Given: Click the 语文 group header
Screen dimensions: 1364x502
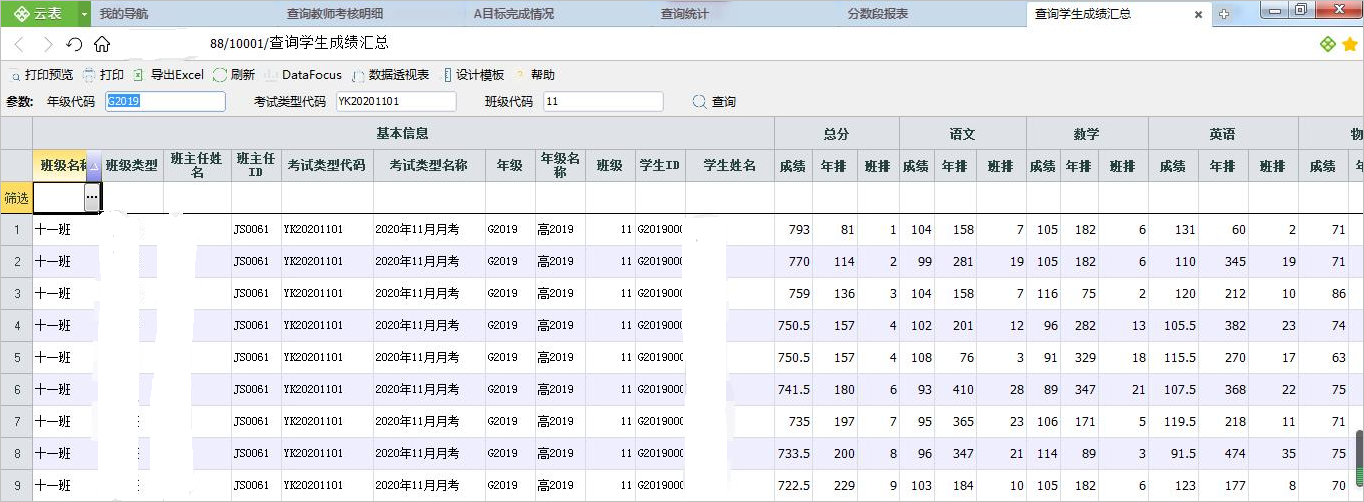Looking at the screenshot, I should 963,134.
